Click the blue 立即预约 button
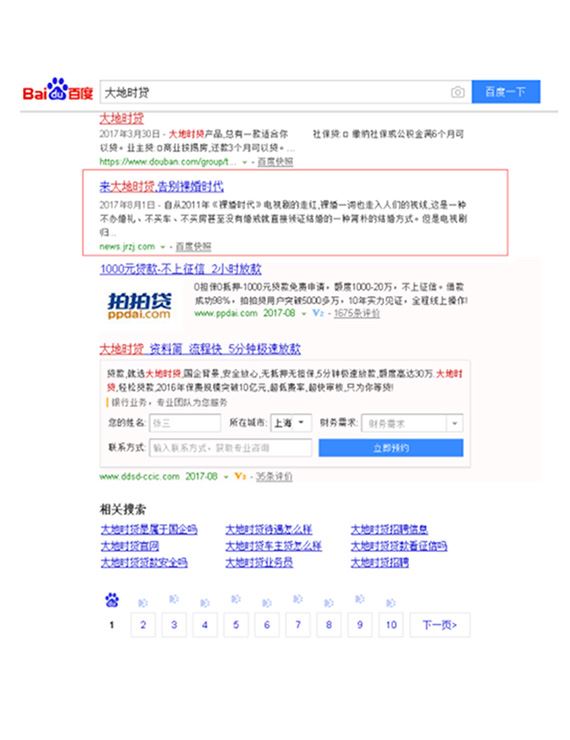570x740 pixels. point(391,447)
